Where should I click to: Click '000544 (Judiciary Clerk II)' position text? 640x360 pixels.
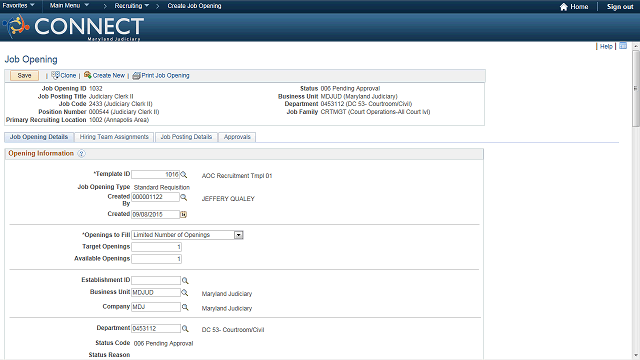pyautogui.click(x=124, y=112)
